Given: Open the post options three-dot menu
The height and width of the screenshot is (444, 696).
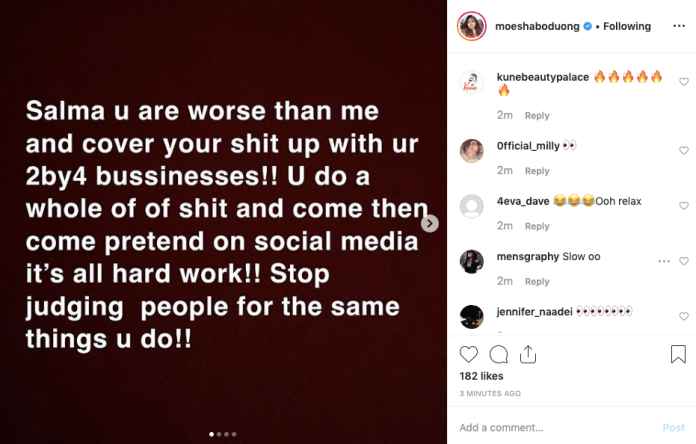Looking at the screenshot, I should [679, 26].
